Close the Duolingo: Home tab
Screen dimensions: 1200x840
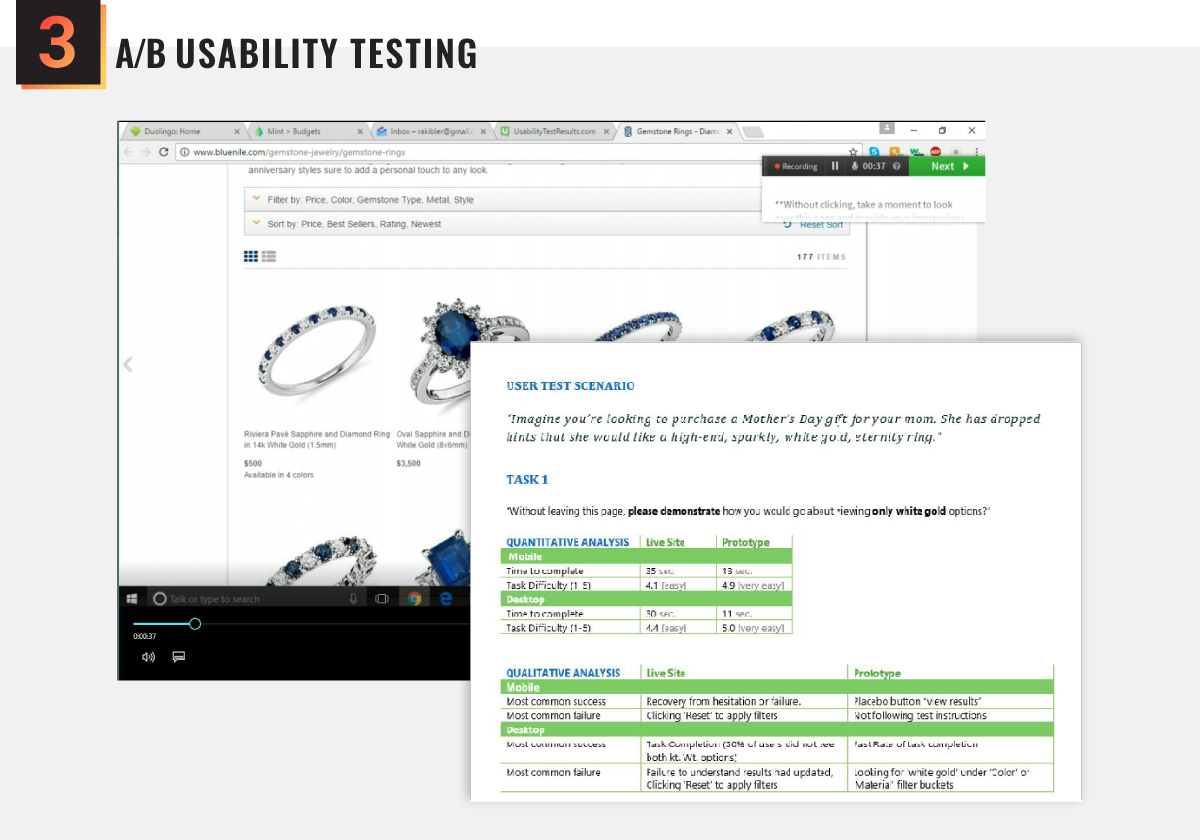tap(237, 131)
